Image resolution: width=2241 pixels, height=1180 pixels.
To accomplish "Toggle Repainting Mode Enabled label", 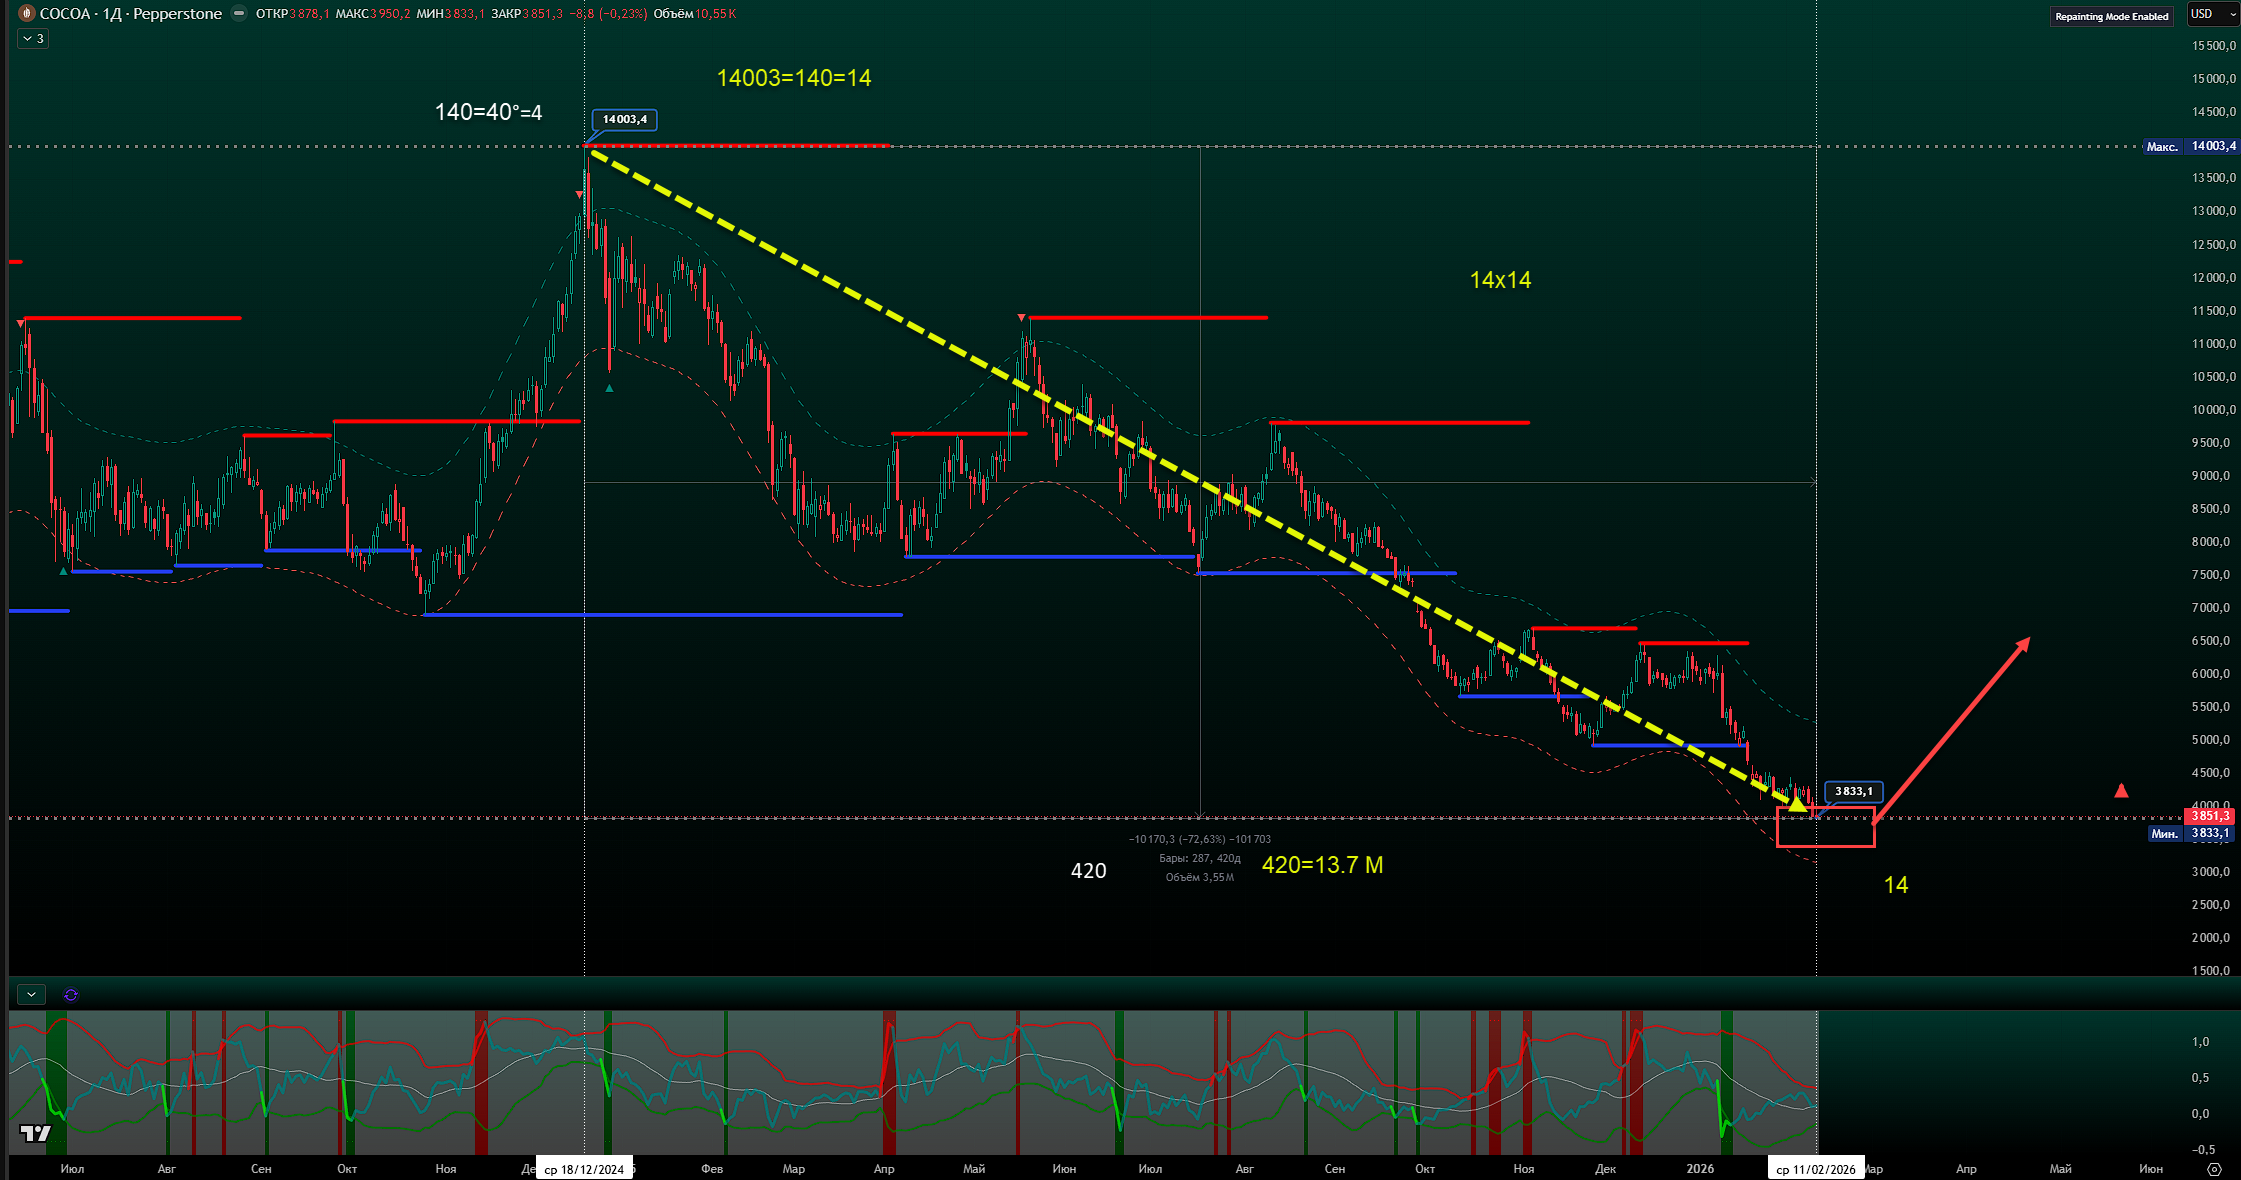I will point(2111,16).
